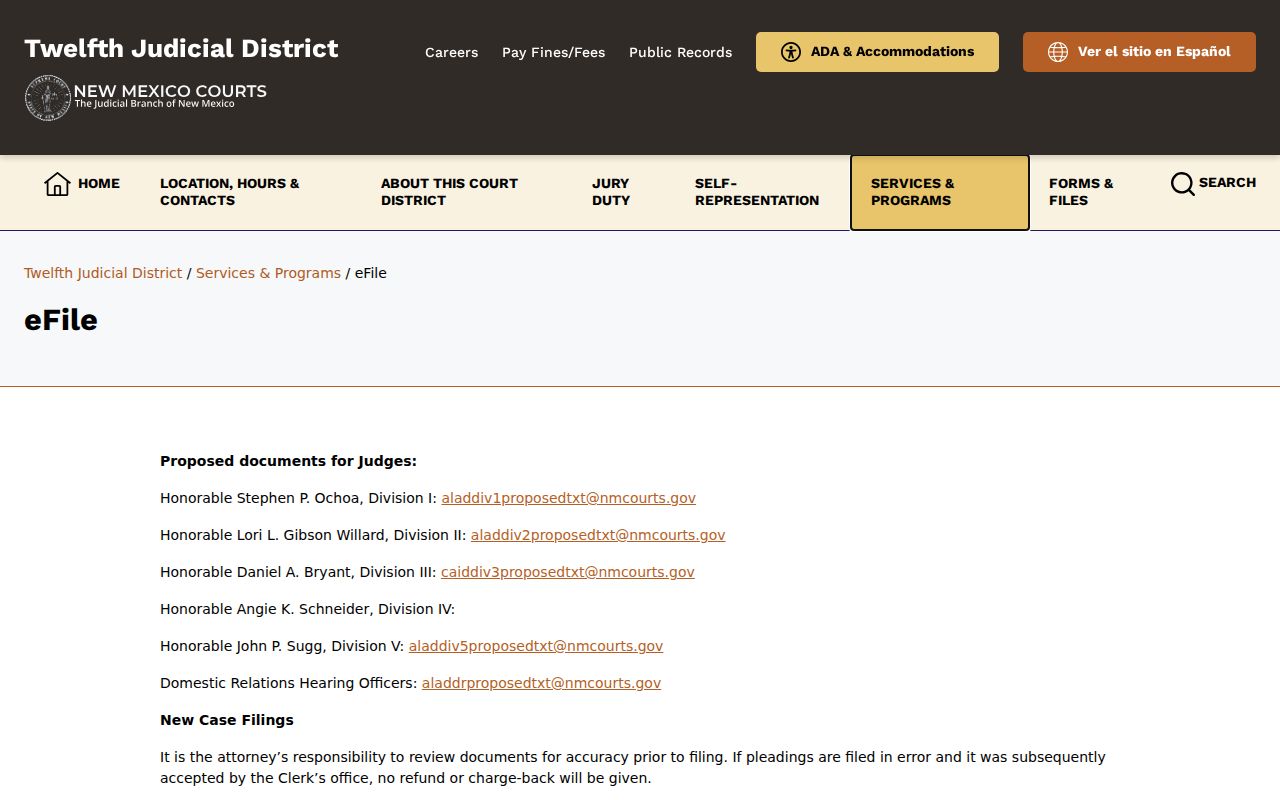Image resolution: width=1280 pixels, height=800 pixels.
Task: Click 'Honorable Angie K. Schneider, Division IV:' text
Action: [307, 609]
